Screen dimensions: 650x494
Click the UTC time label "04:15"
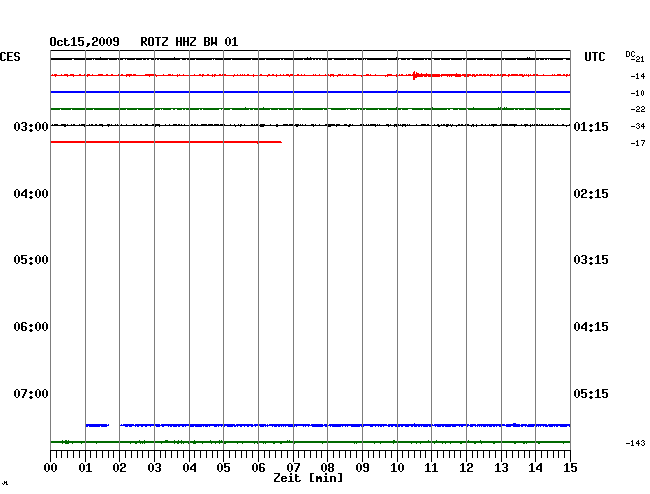pos(591,327)
